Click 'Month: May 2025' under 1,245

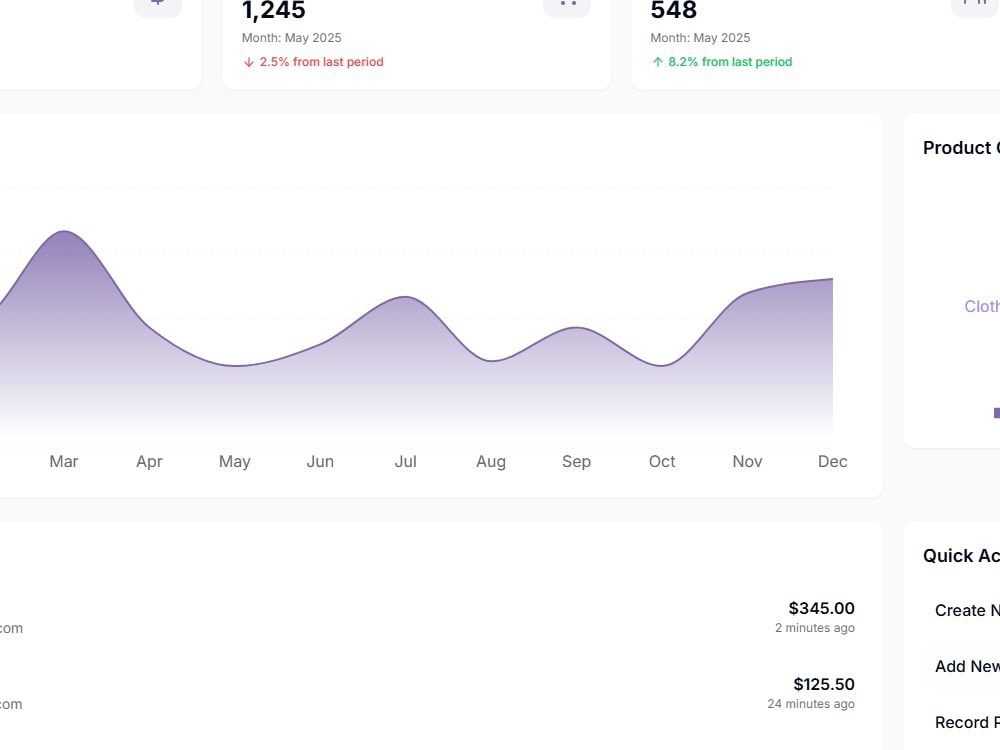tap(291, 38)
